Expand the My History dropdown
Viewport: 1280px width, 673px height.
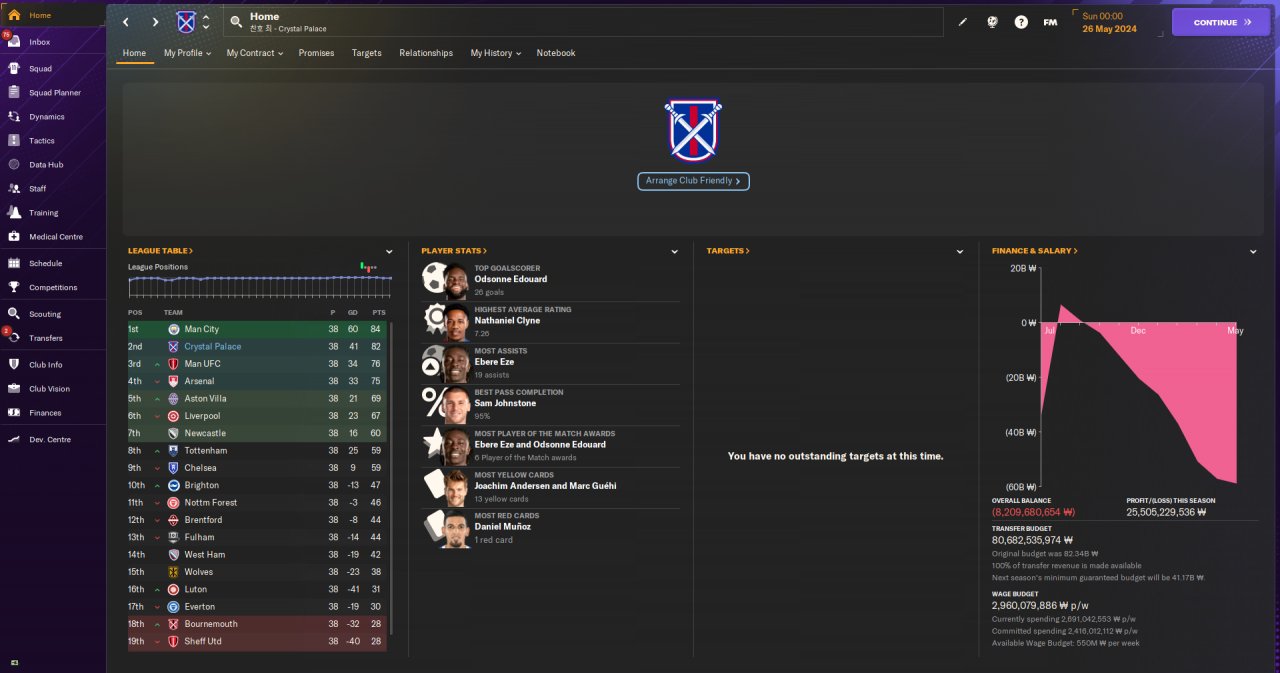pos(496,53)
